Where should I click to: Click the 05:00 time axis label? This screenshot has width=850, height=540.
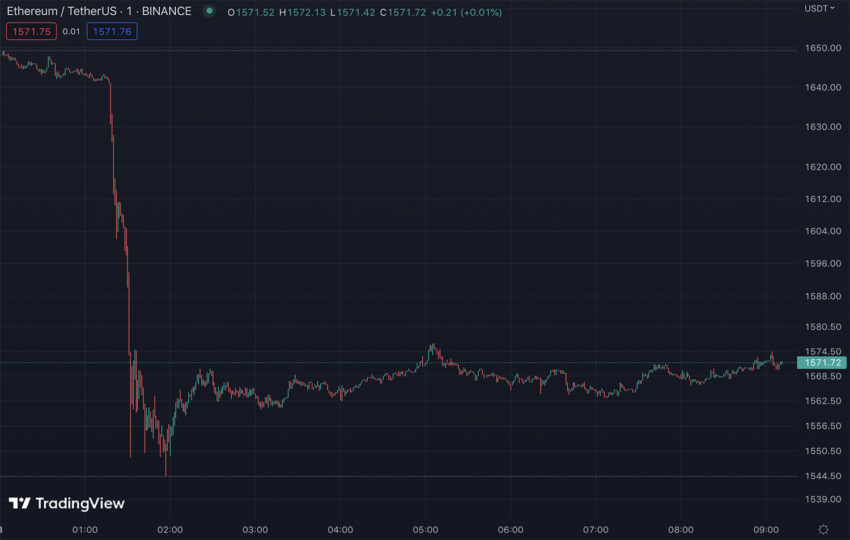click(x=426, y=530)
